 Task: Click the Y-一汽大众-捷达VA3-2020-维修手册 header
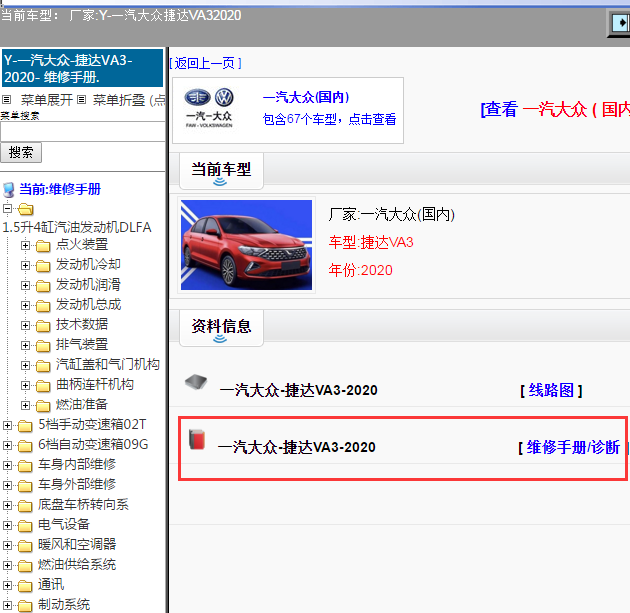83,68
